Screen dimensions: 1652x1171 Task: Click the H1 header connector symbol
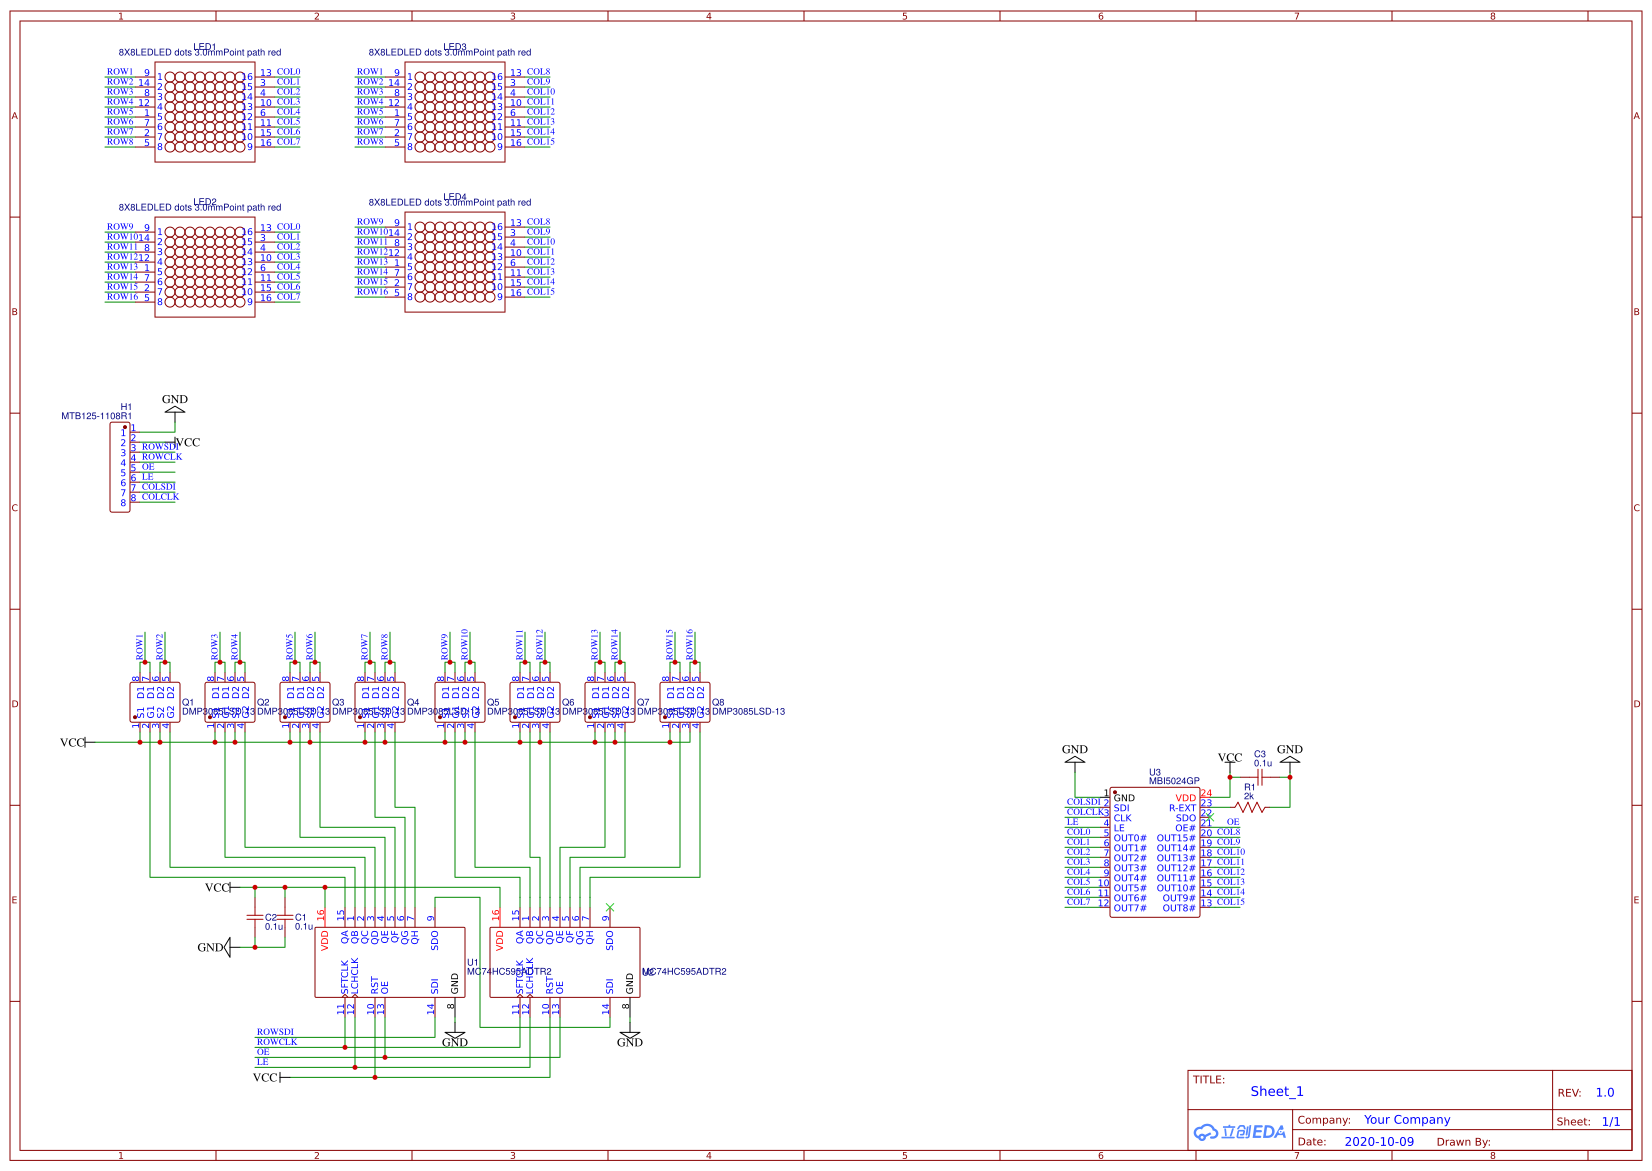pyautogui.click(x=120, y=467)
